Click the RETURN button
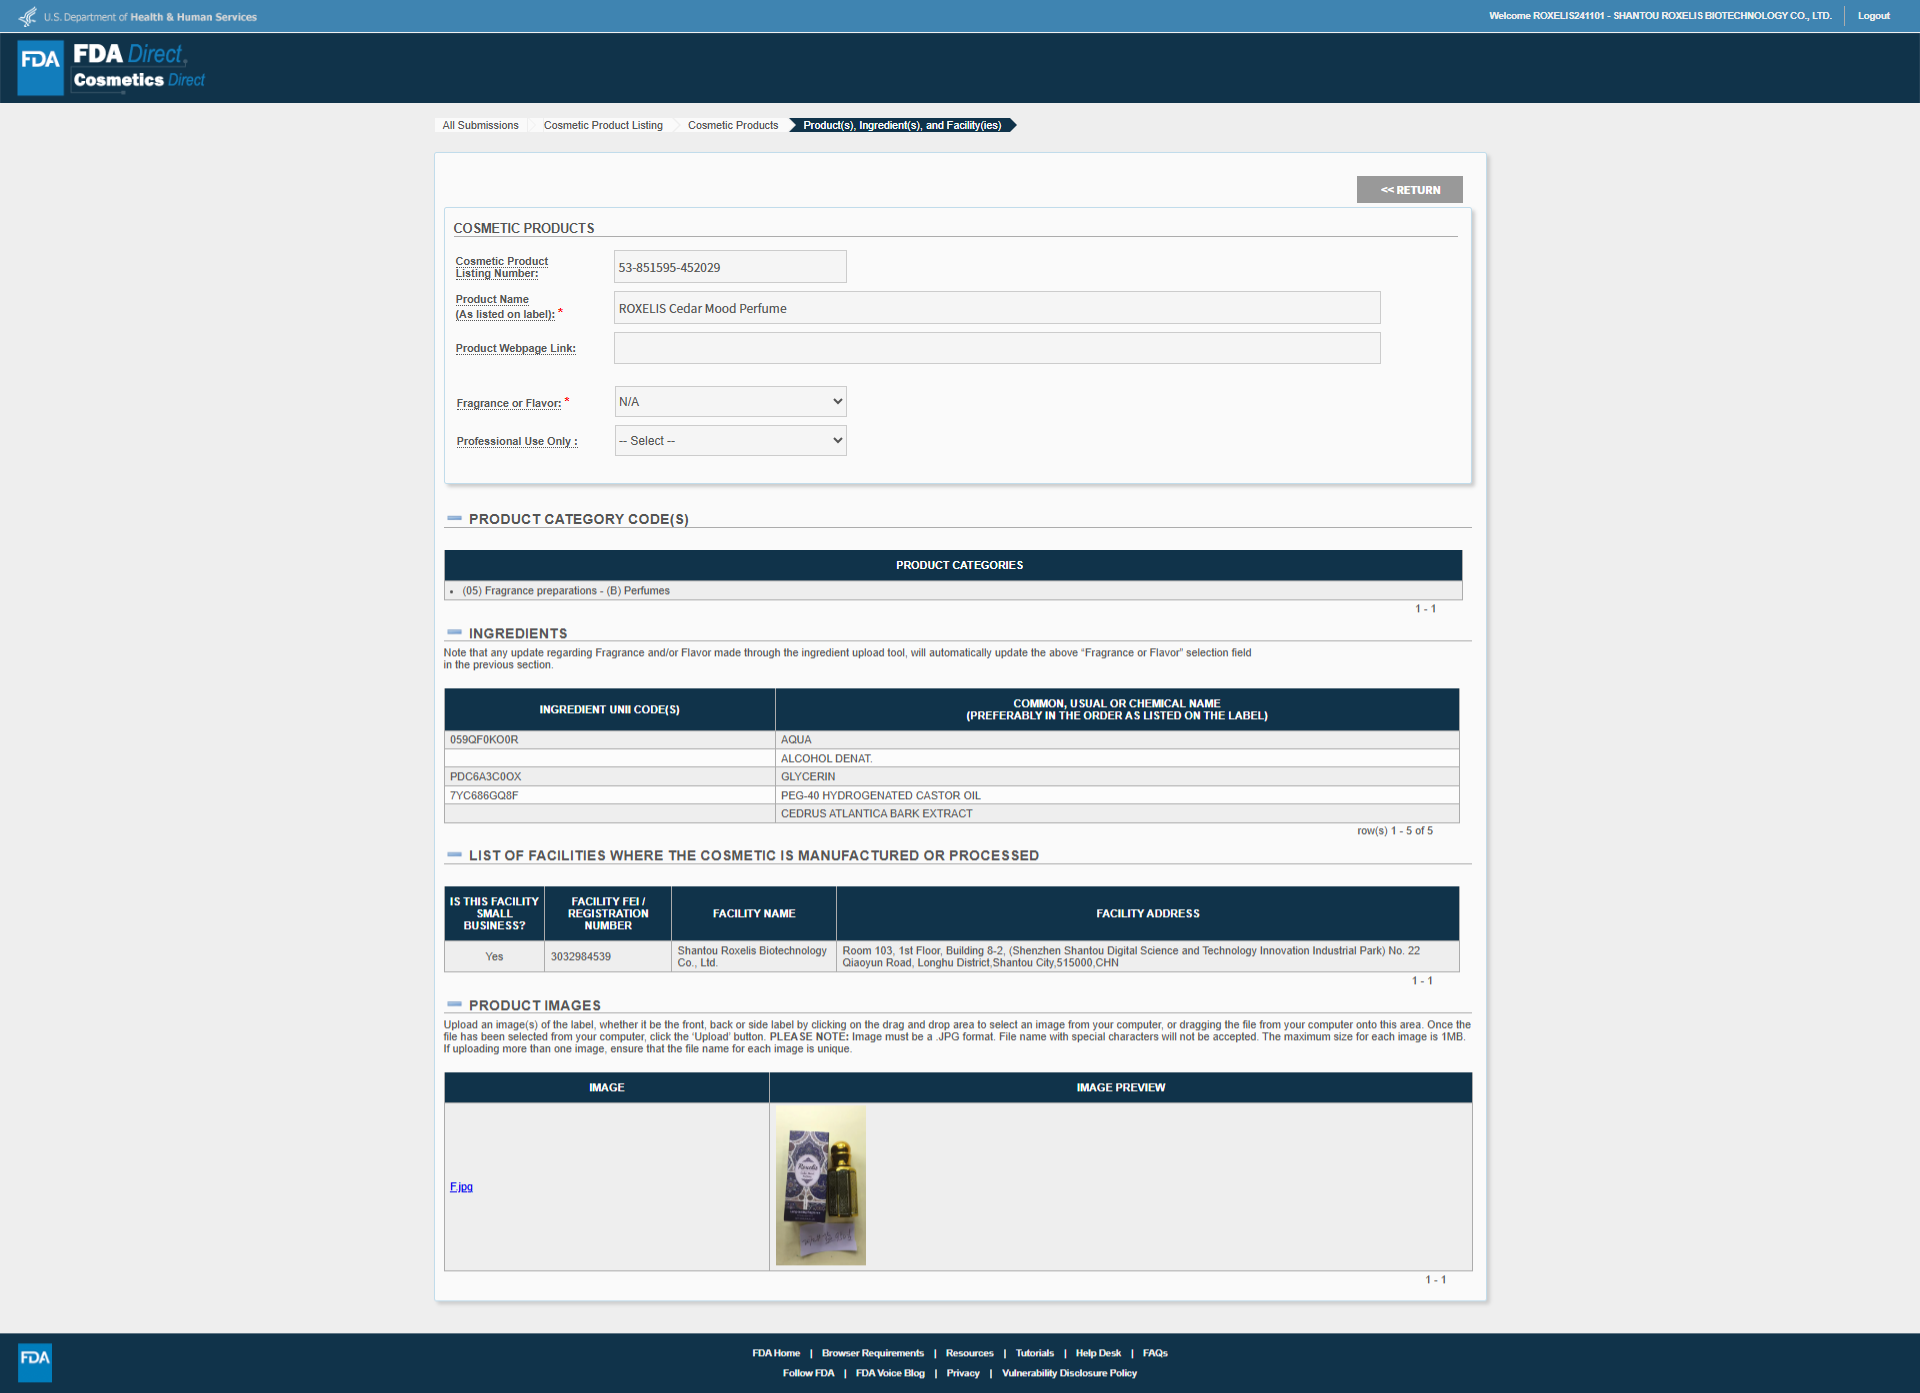The width and height of the screenshot is (1920, 1393). tap(1410, 190)
